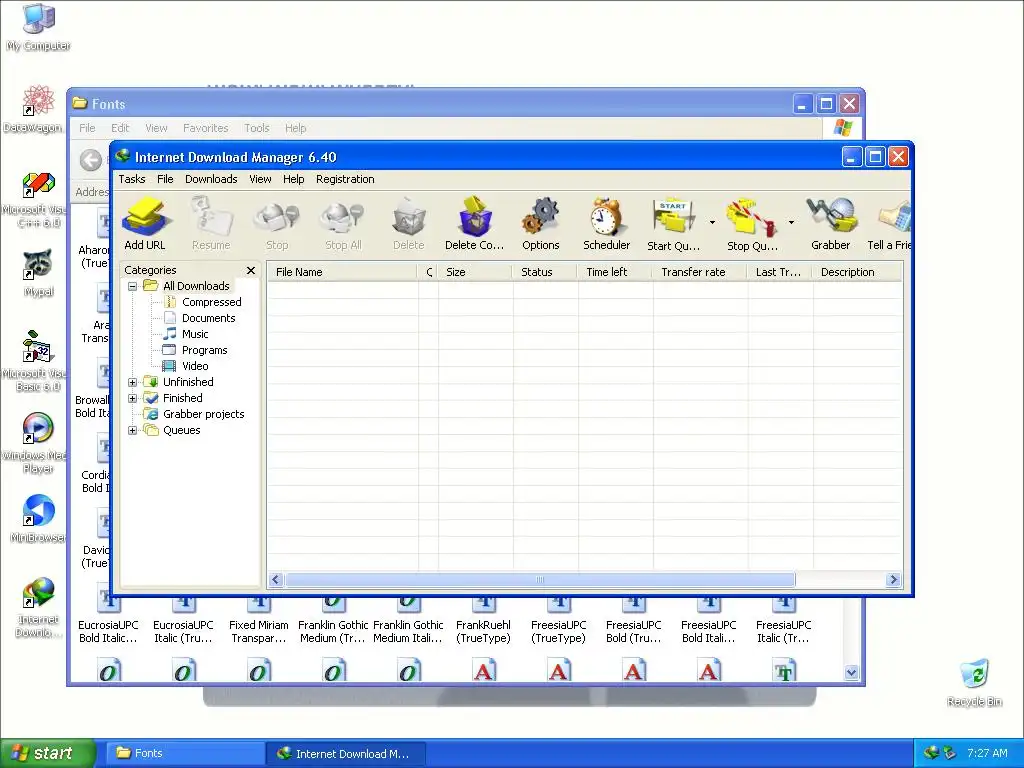Open the Start Queue dropdown arrow
Screen dimensions: 1024x768
[712, 223]
